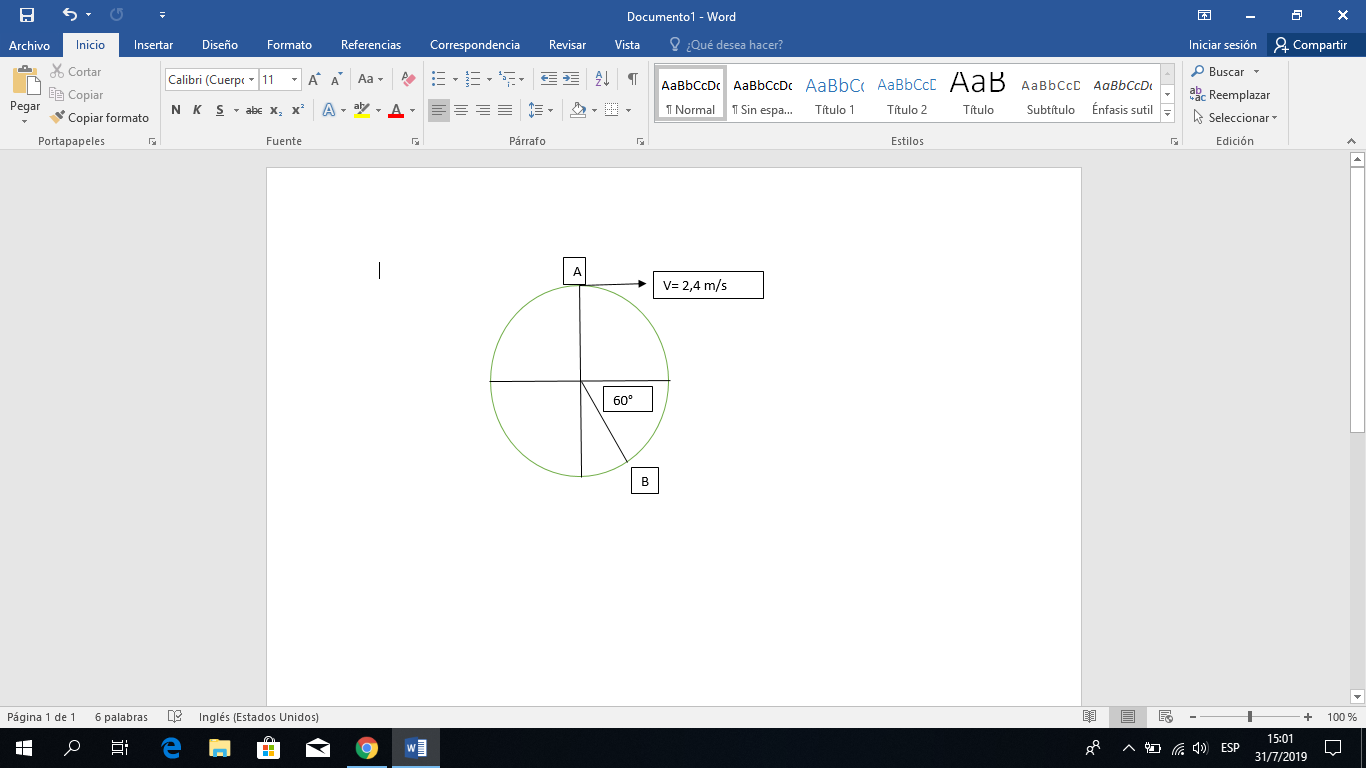The width and height of the screenshot is (1366, 768).
Task: Click the Format Painter (Copiar formato) icon
Action: 58,118
